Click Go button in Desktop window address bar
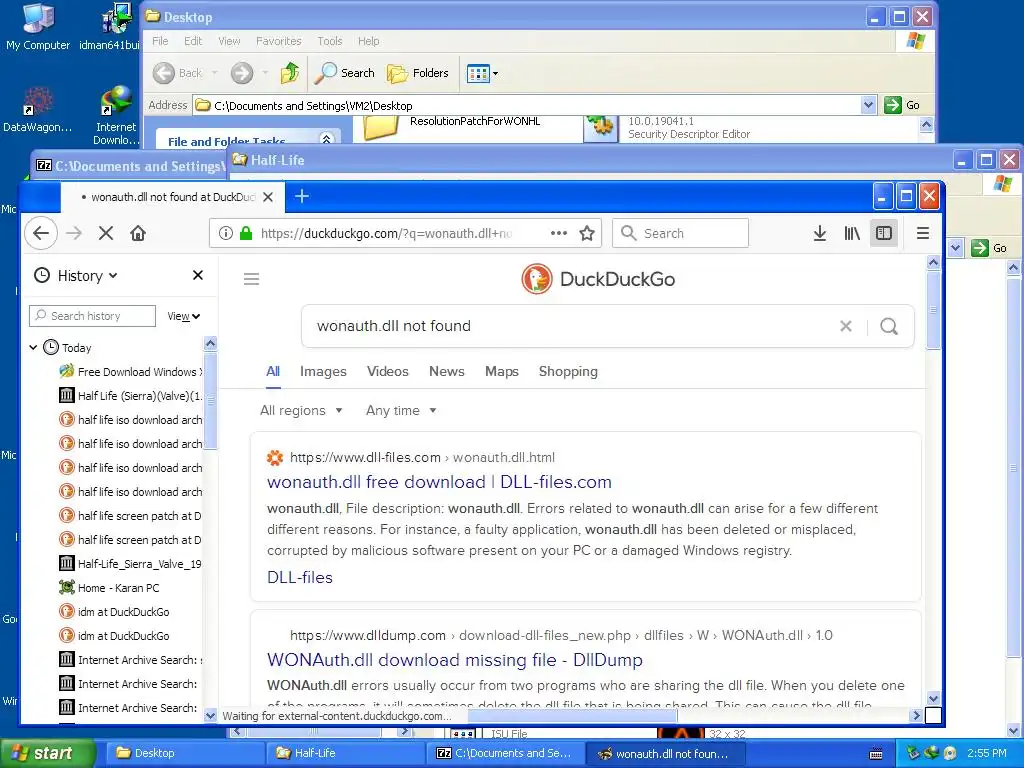 pyautogui.click(x=902, y=104)
